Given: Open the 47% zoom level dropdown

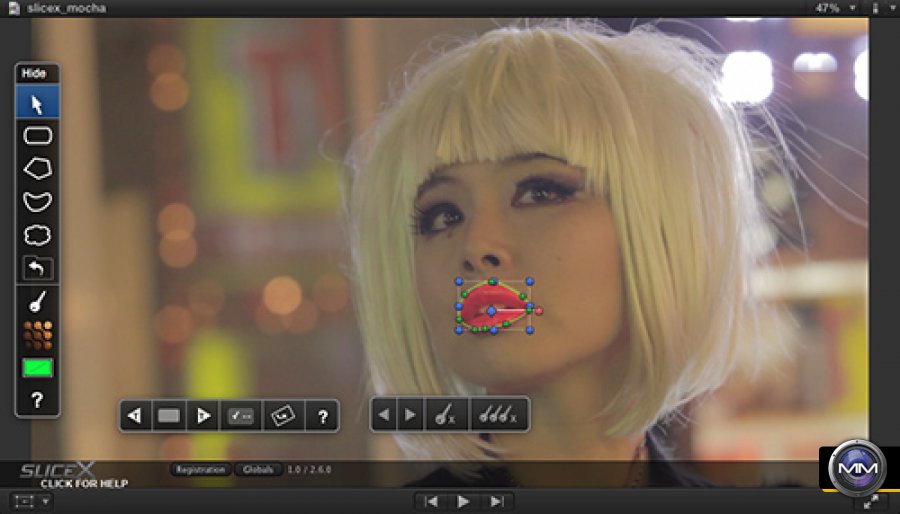Looking at the screenshot, I should (840, 7).
